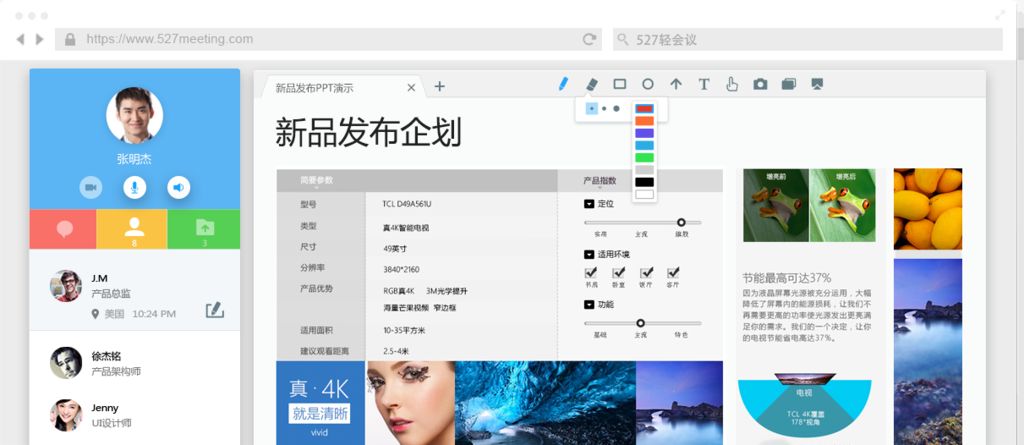This screenshot has width=1024, height=445.
Task: Toggle the speaker volume button
Action: tap(179, 188)
